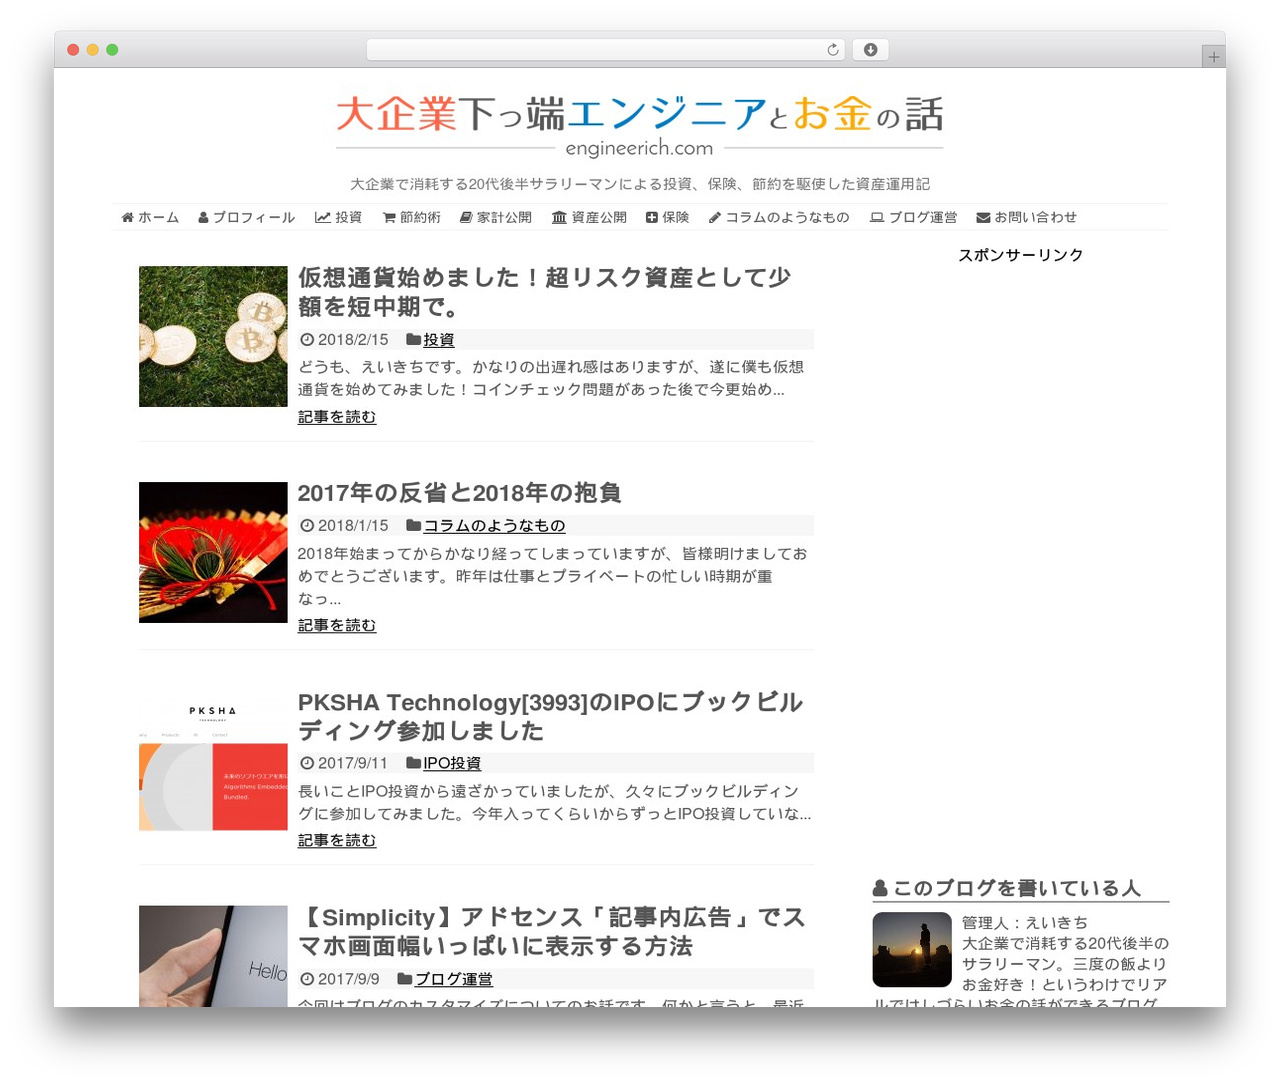Image resolution: width=1280 pixels, height=1084 pixels.
Task: Click the browser download icon button
Action: point(870,50)
